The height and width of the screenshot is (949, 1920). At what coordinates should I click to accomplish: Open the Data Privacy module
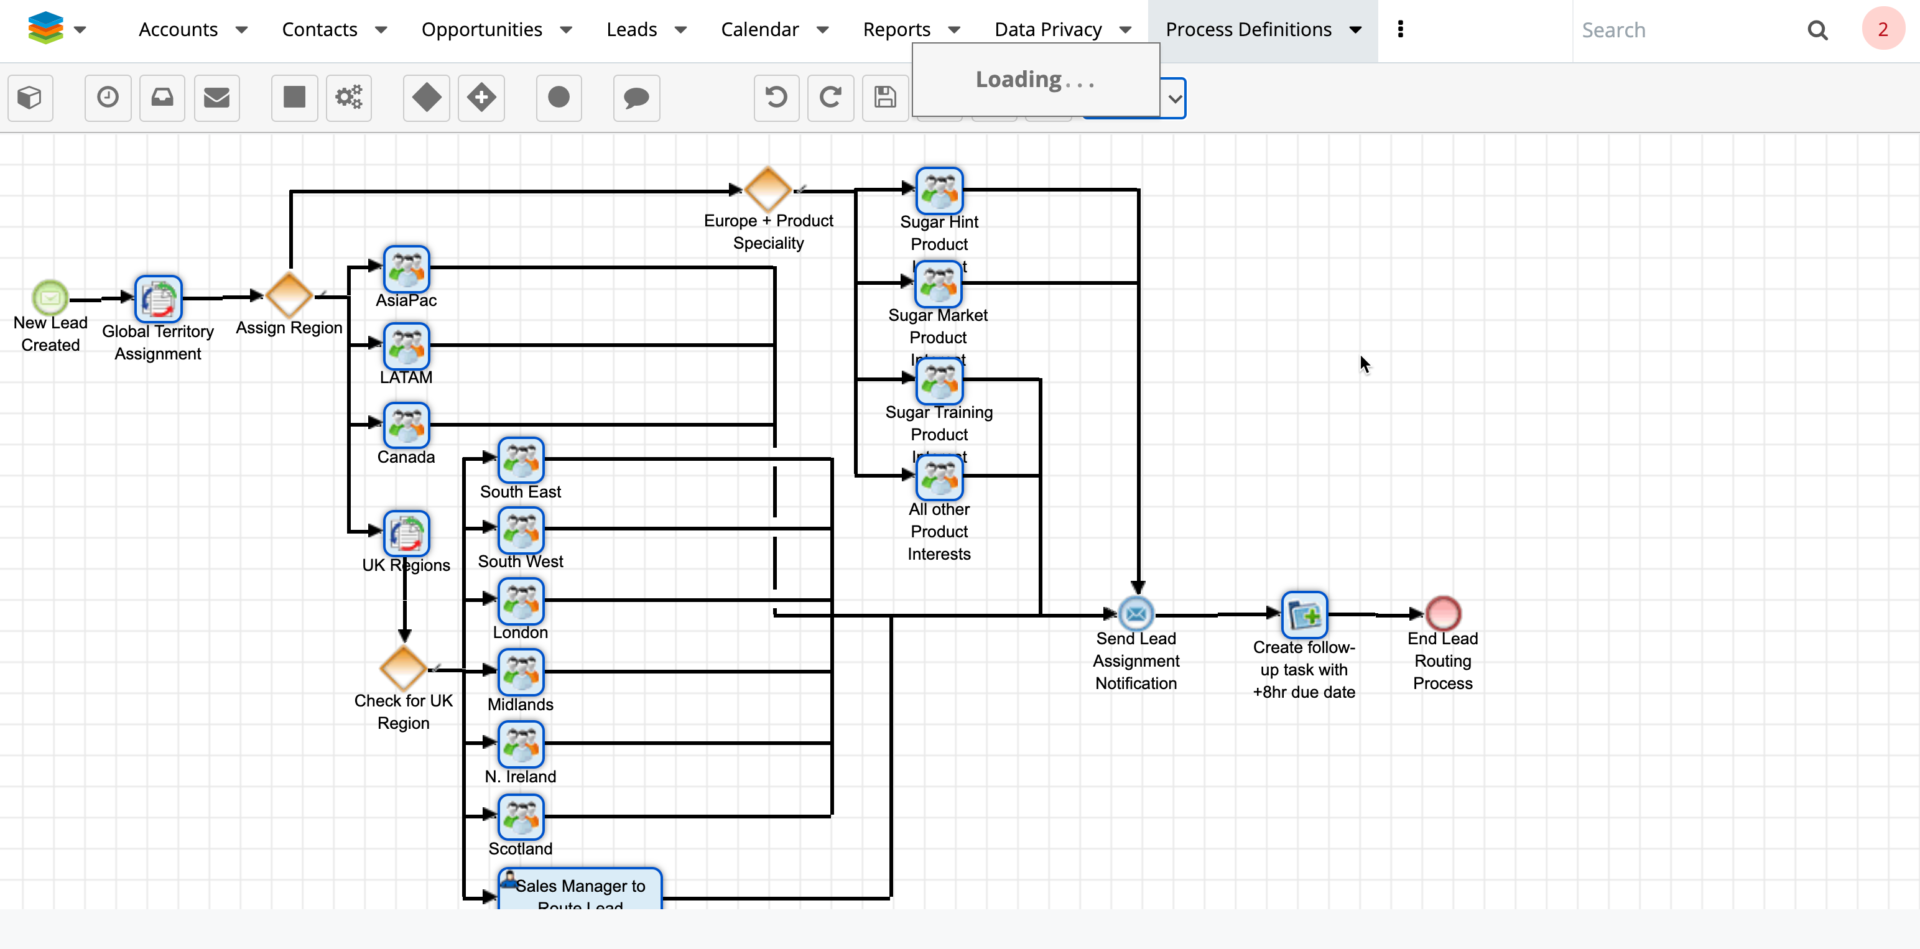point(1048,30)
